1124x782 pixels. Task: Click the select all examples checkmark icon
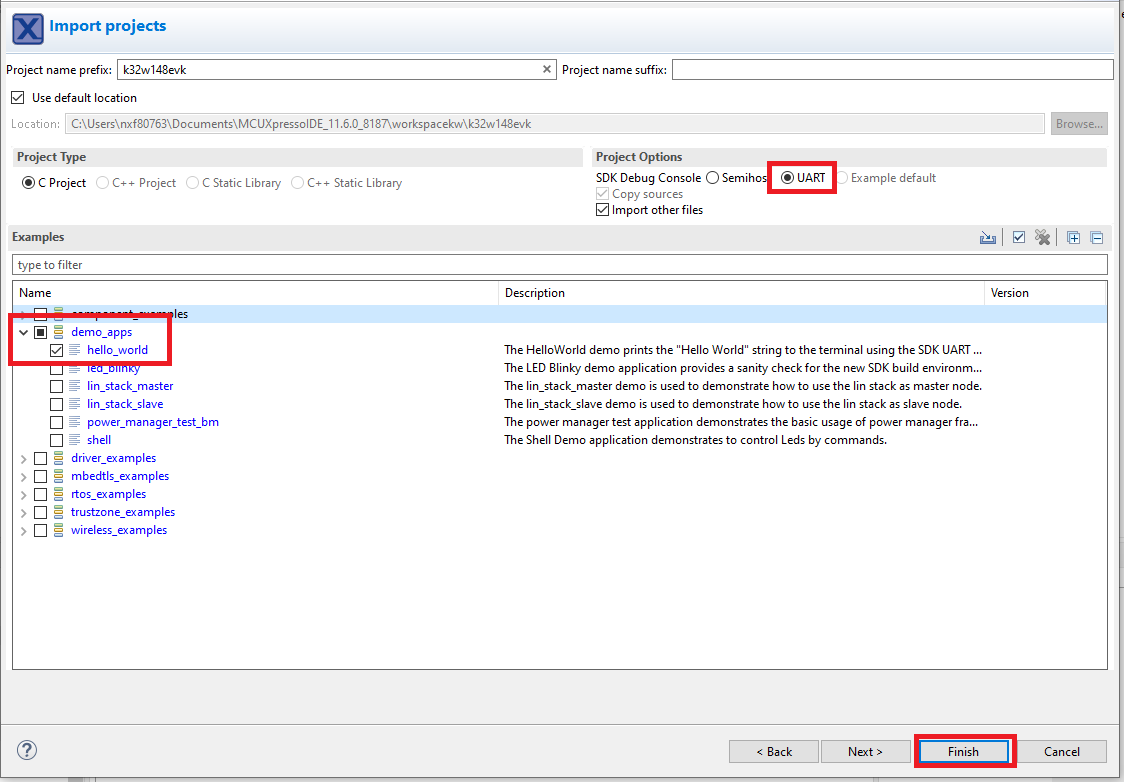click(1018, 238)
